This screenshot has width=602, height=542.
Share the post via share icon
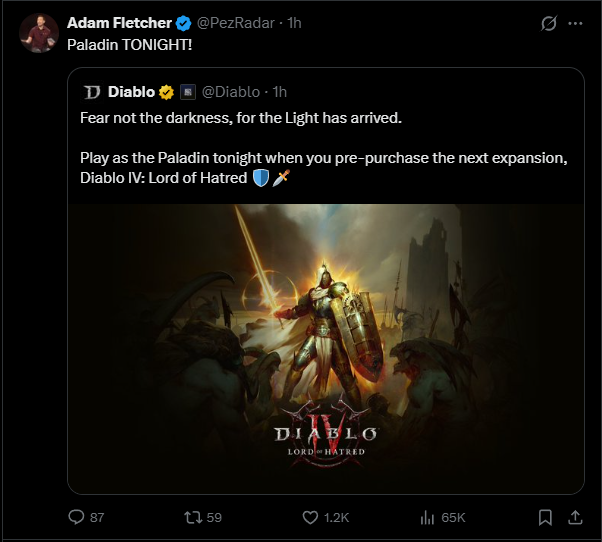click(575, 517)
